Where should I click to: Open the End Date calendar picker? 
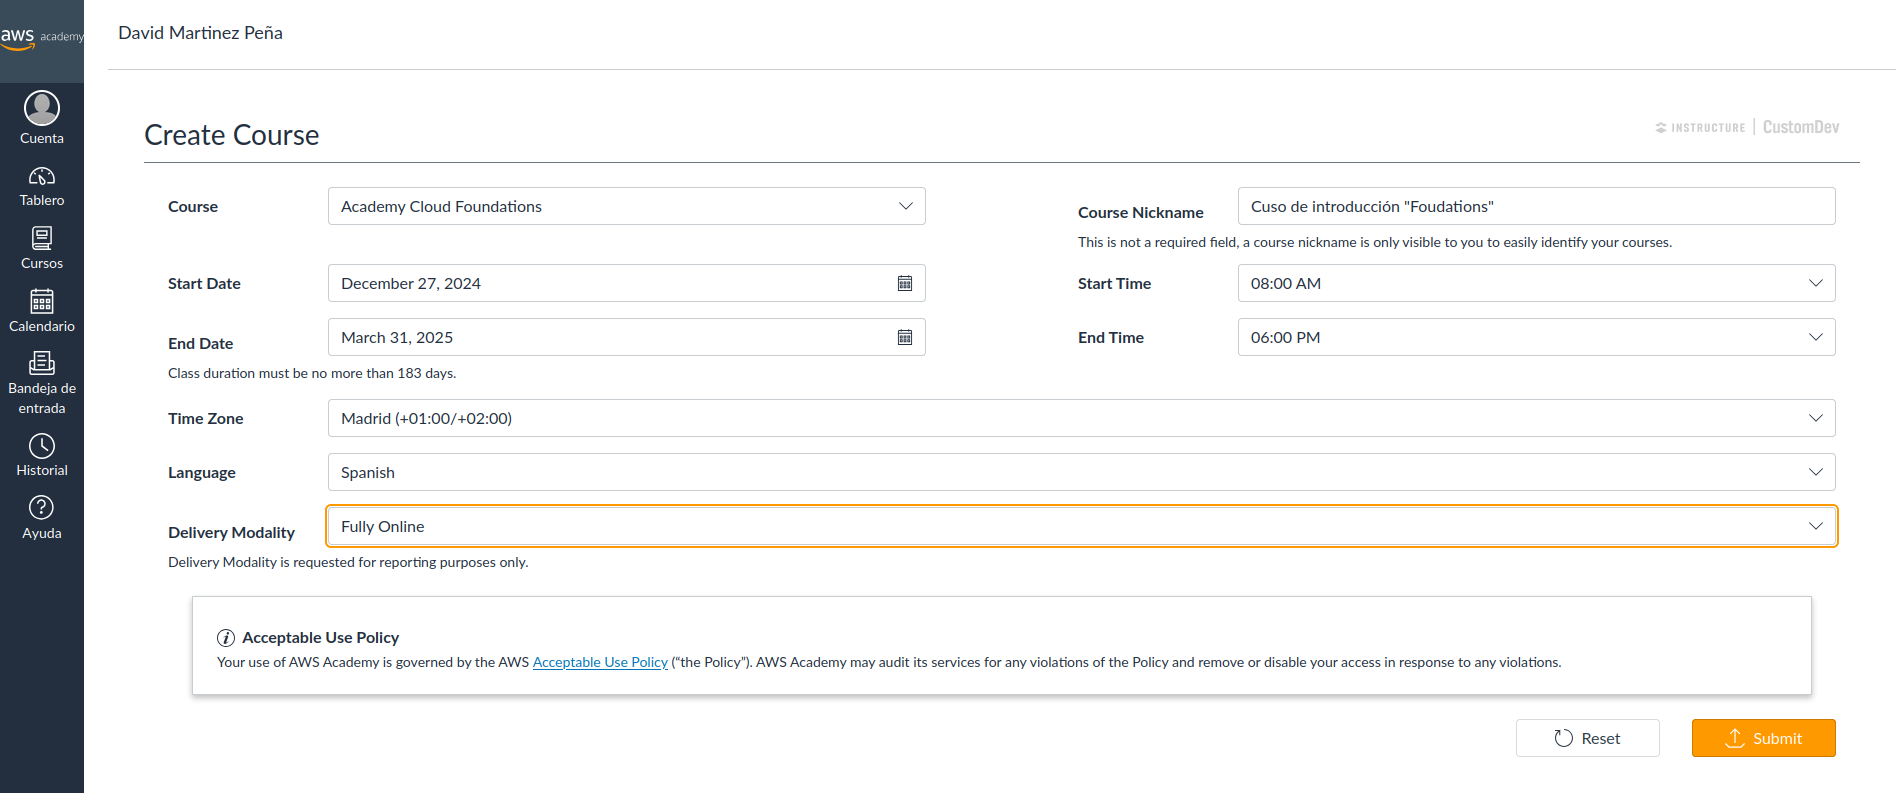coord(904,338)
